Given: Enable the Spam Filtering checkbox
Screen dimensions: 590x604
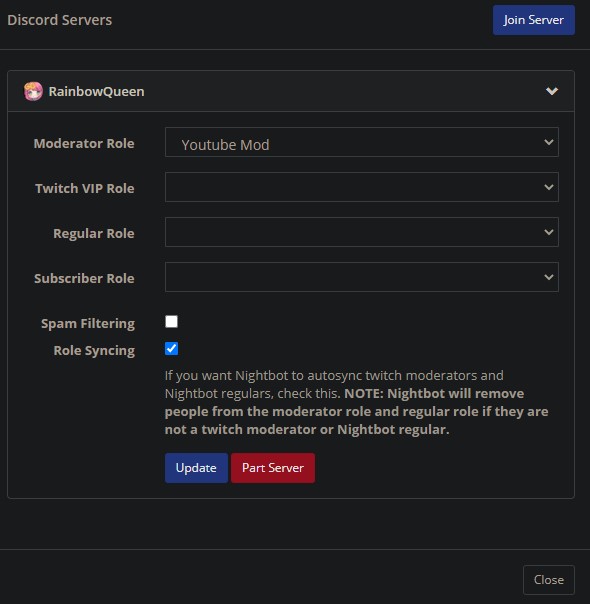Looking at the screenshot, I should click(171, 322).
